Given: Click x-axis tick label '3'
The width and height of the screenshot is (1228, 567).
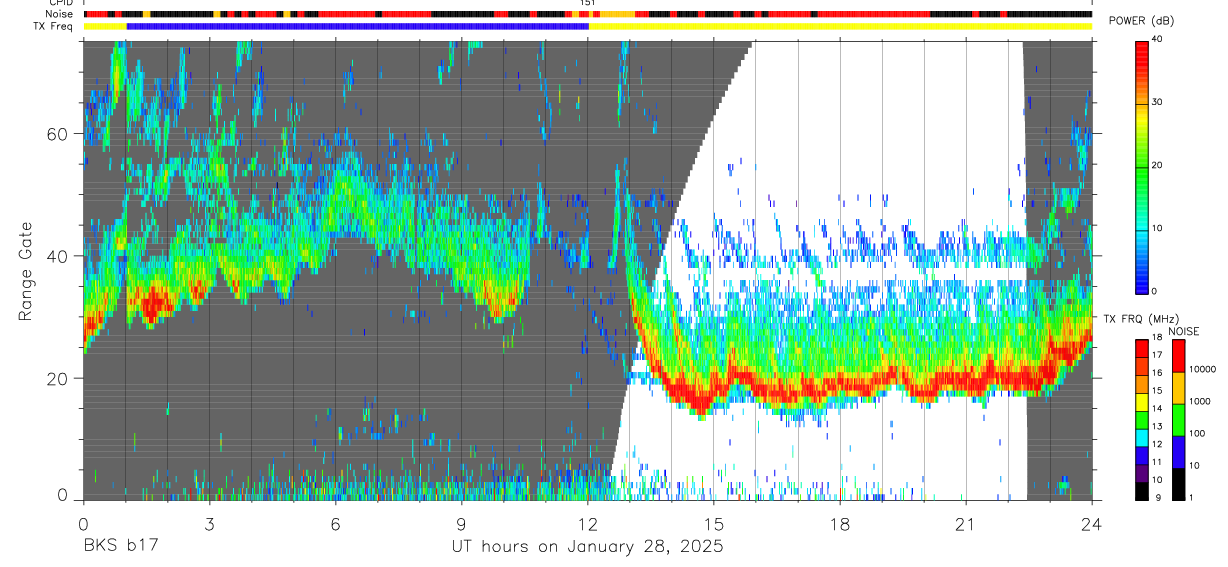Looking at the screenshot, I should point(209,524).
